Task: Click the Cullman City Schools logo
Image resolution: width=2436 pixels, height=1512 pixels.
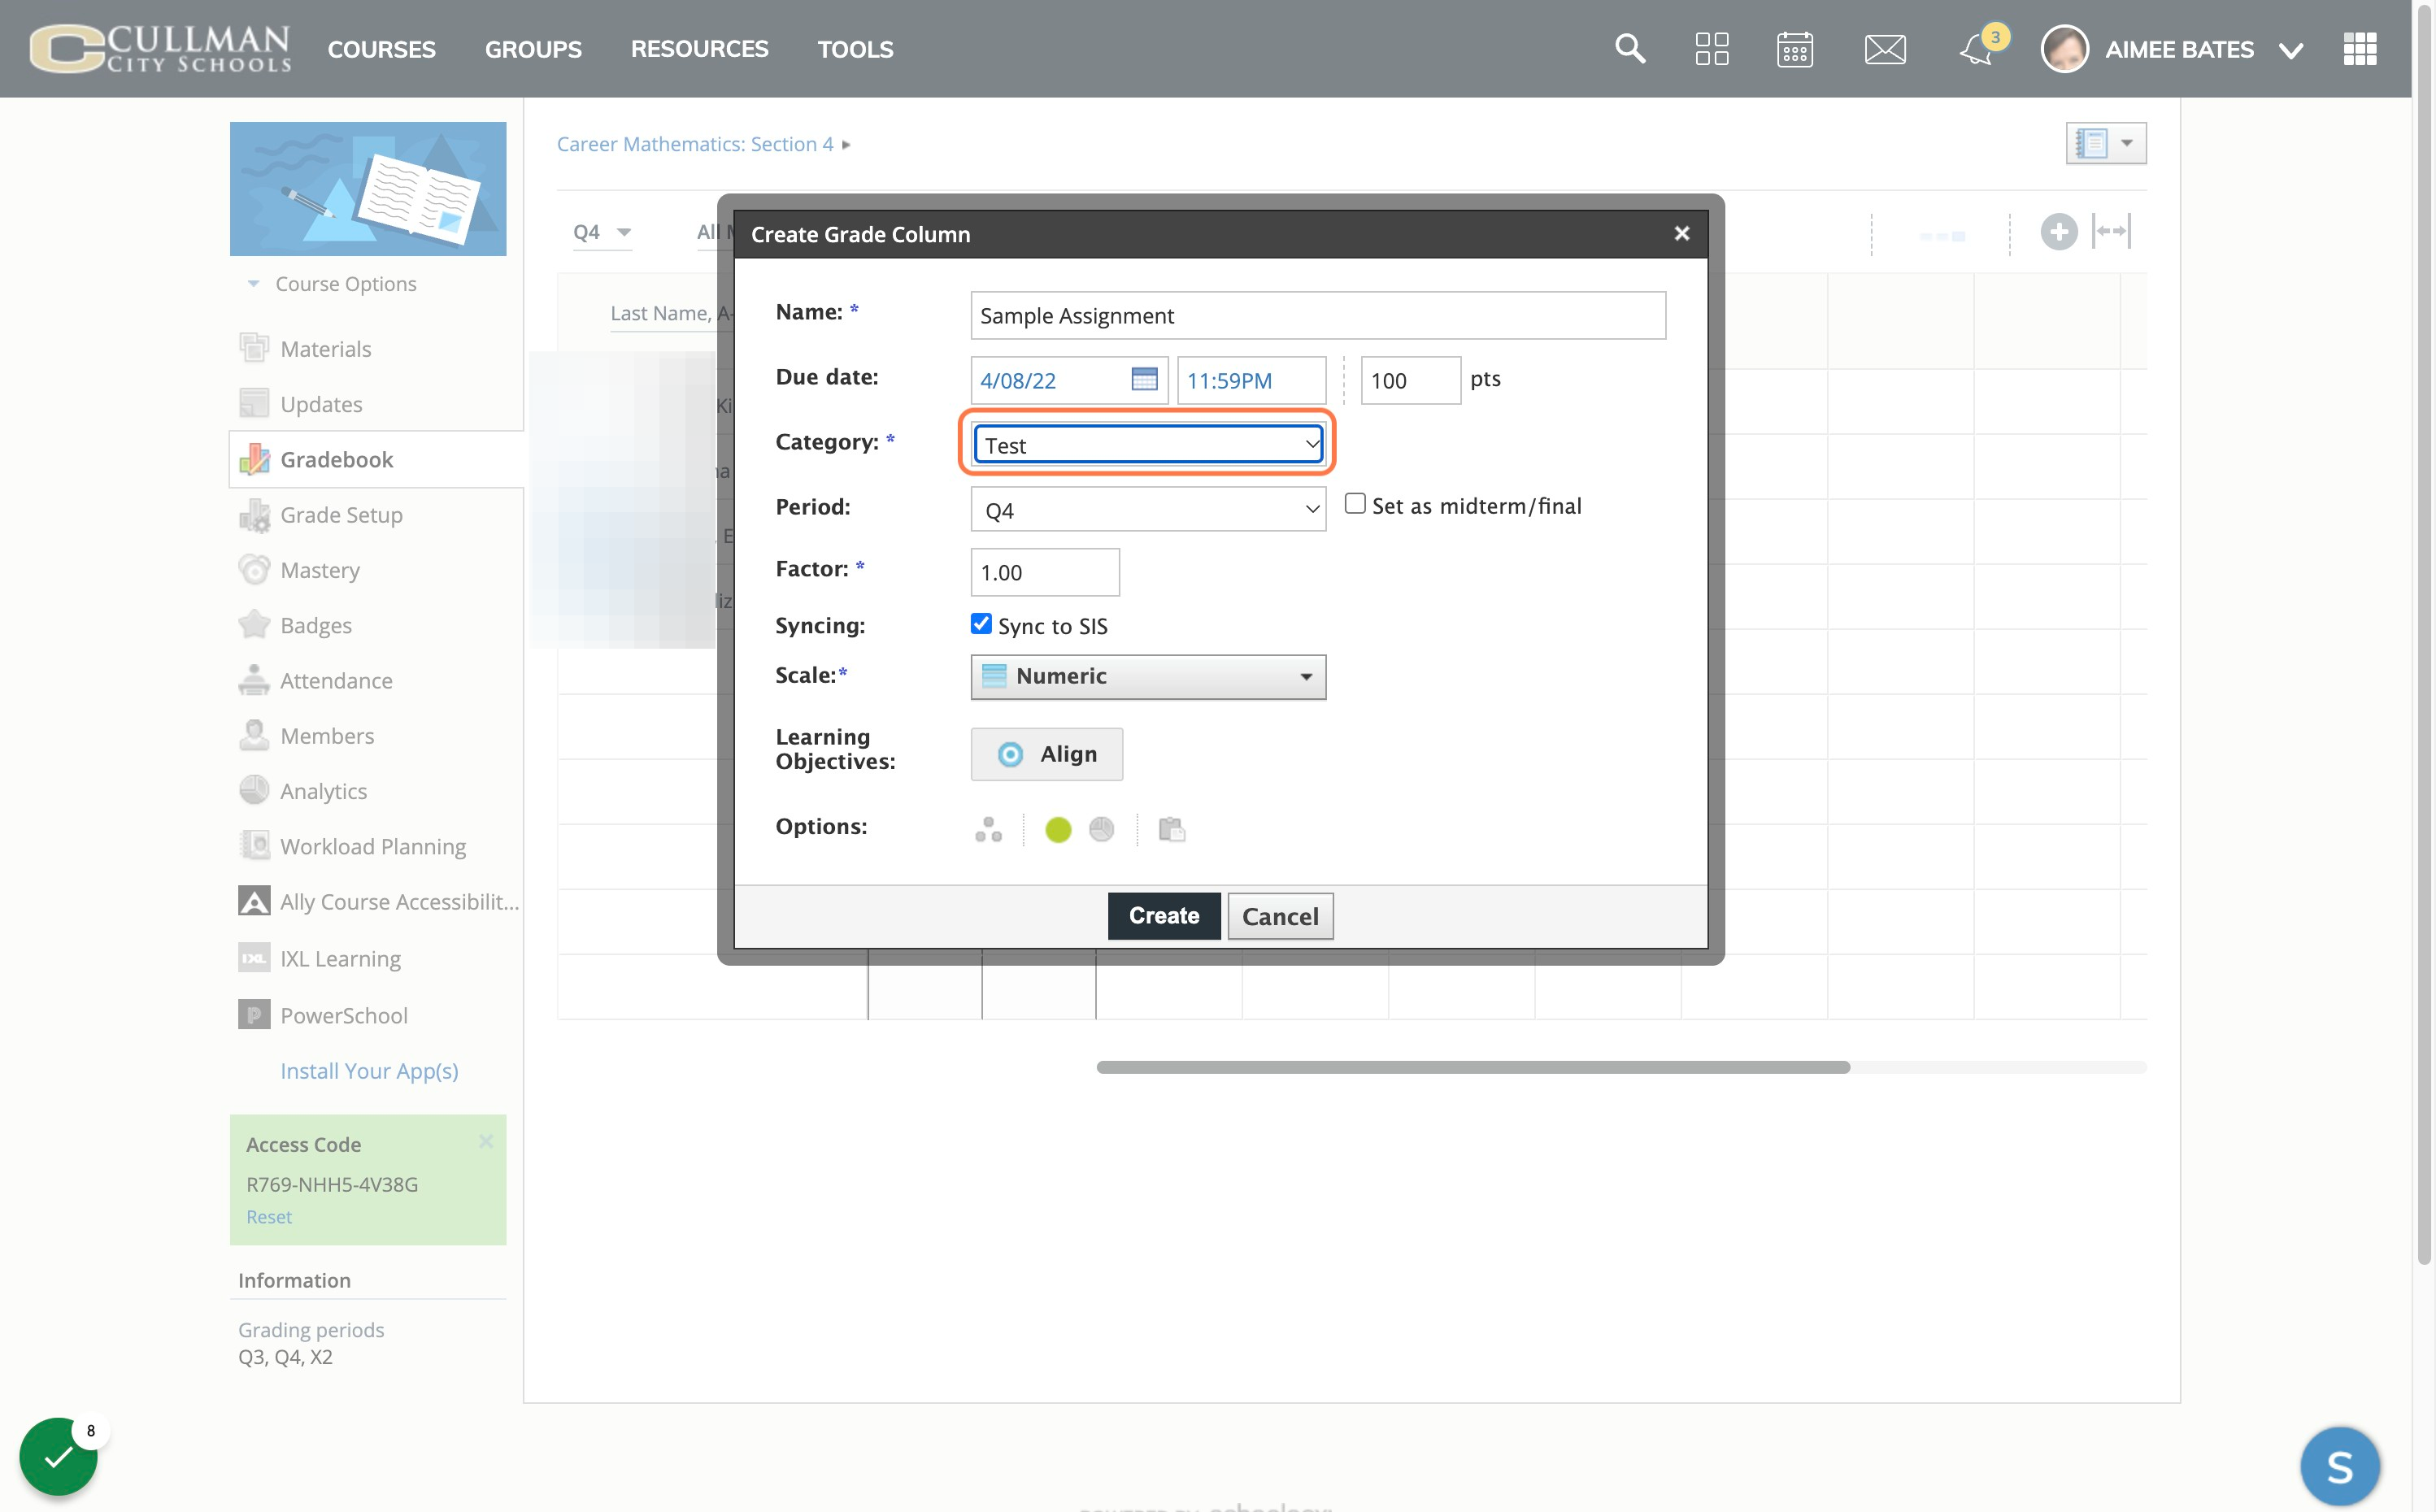Action: [161, 48]
